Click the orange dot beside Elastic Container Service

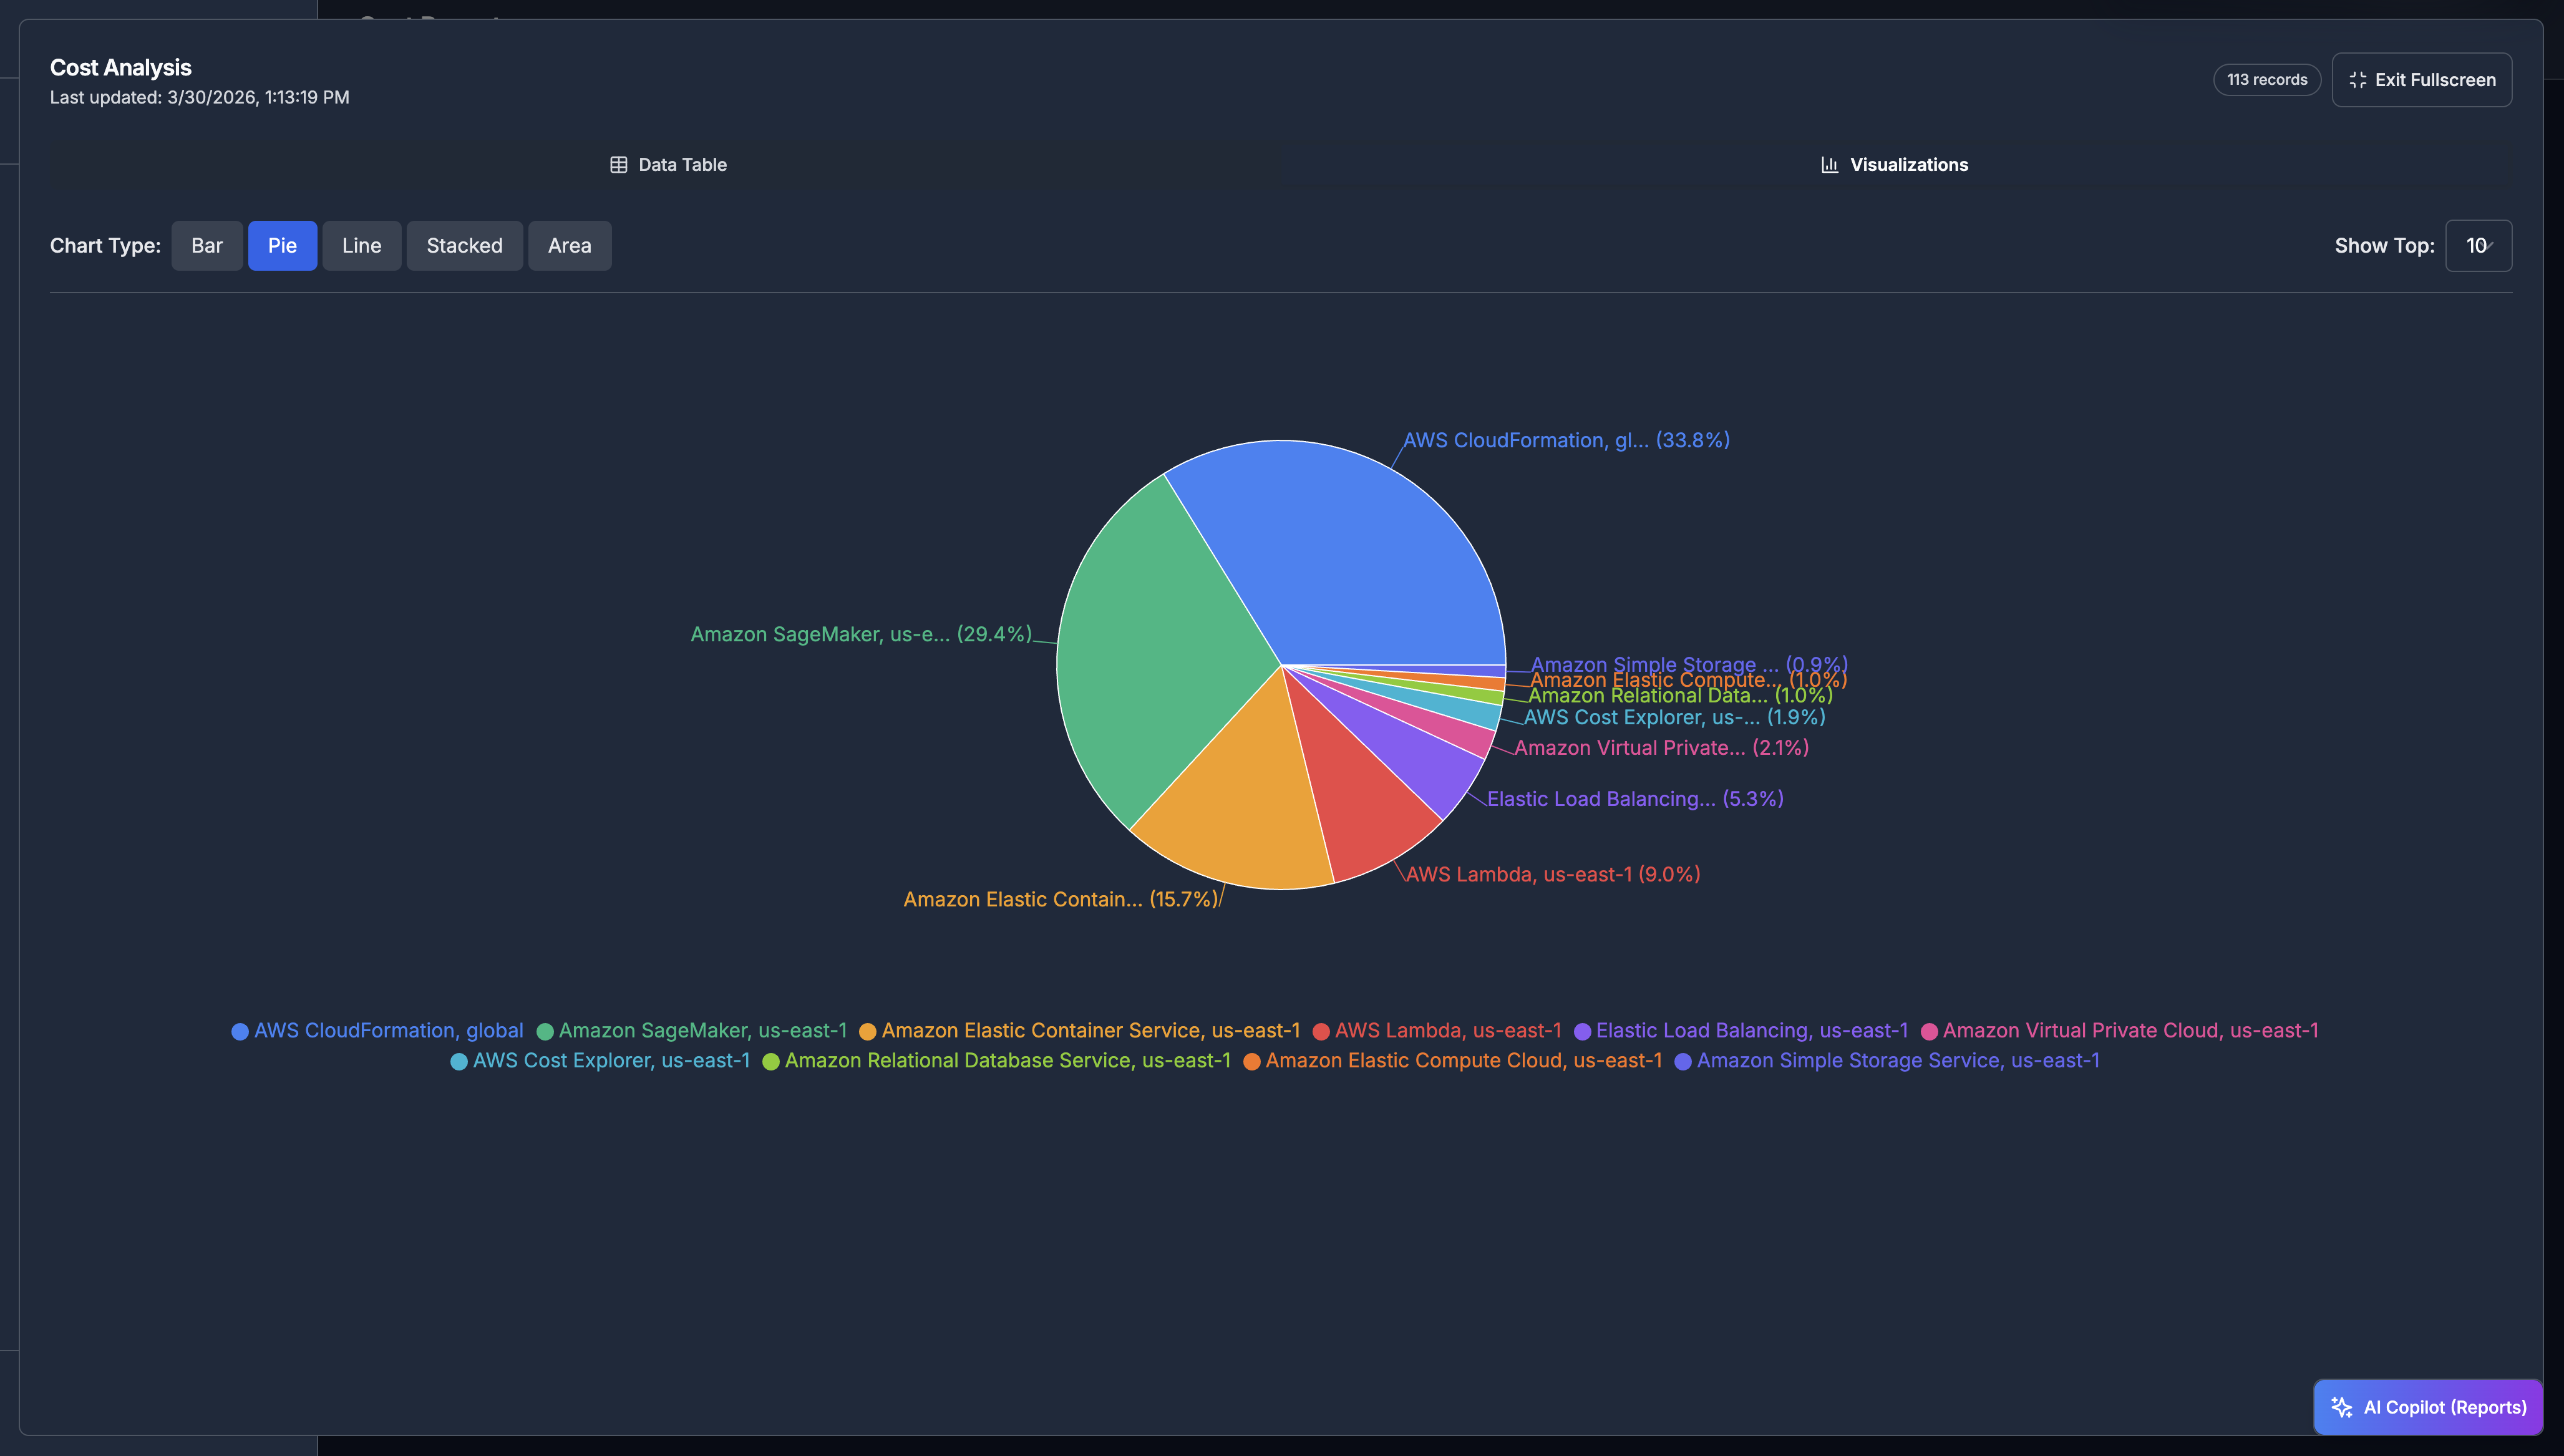[868, 1031]
